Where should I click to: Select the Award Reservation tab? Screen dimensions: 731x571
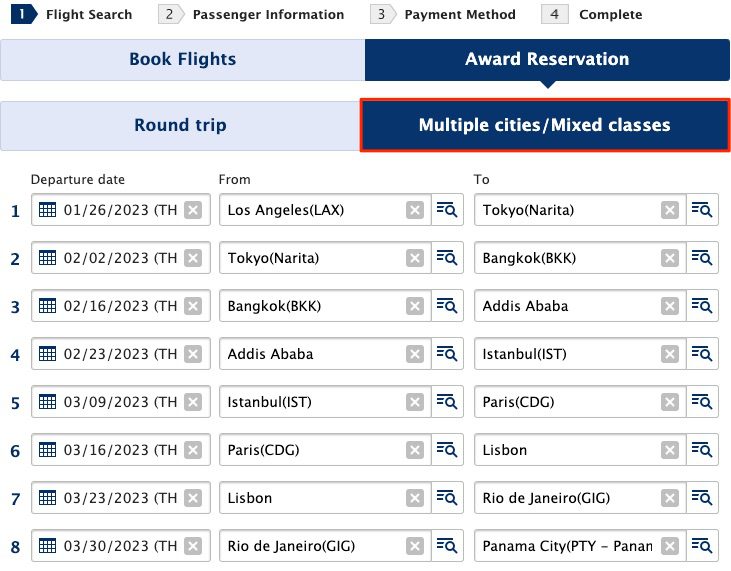click(547, 60)
